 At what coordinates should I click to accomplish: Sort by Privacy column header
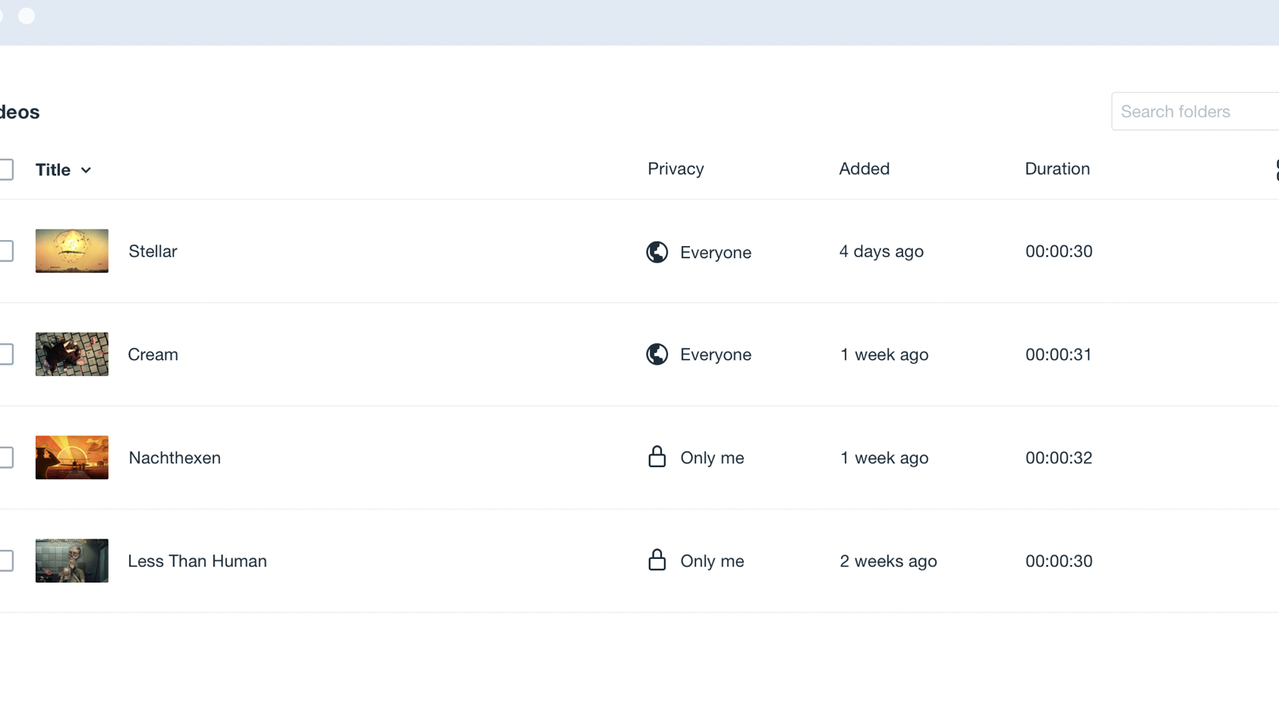[675, 169]
